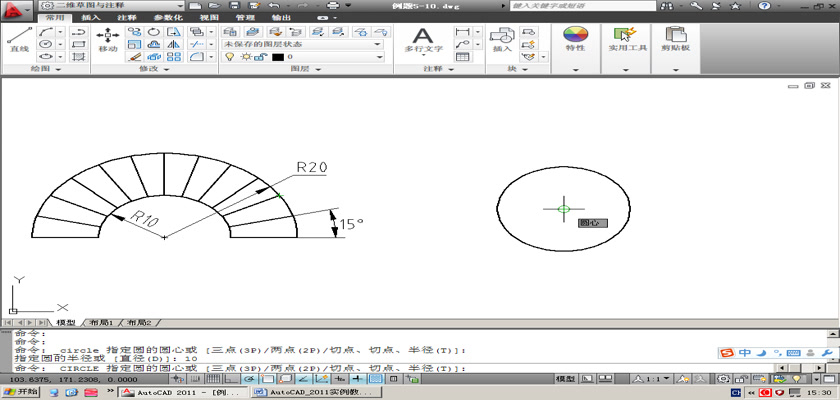The height and width of the screenshot is (400, 840).
Task: Insert a Table from annotation panel
Action: click(x=462, y=57)
